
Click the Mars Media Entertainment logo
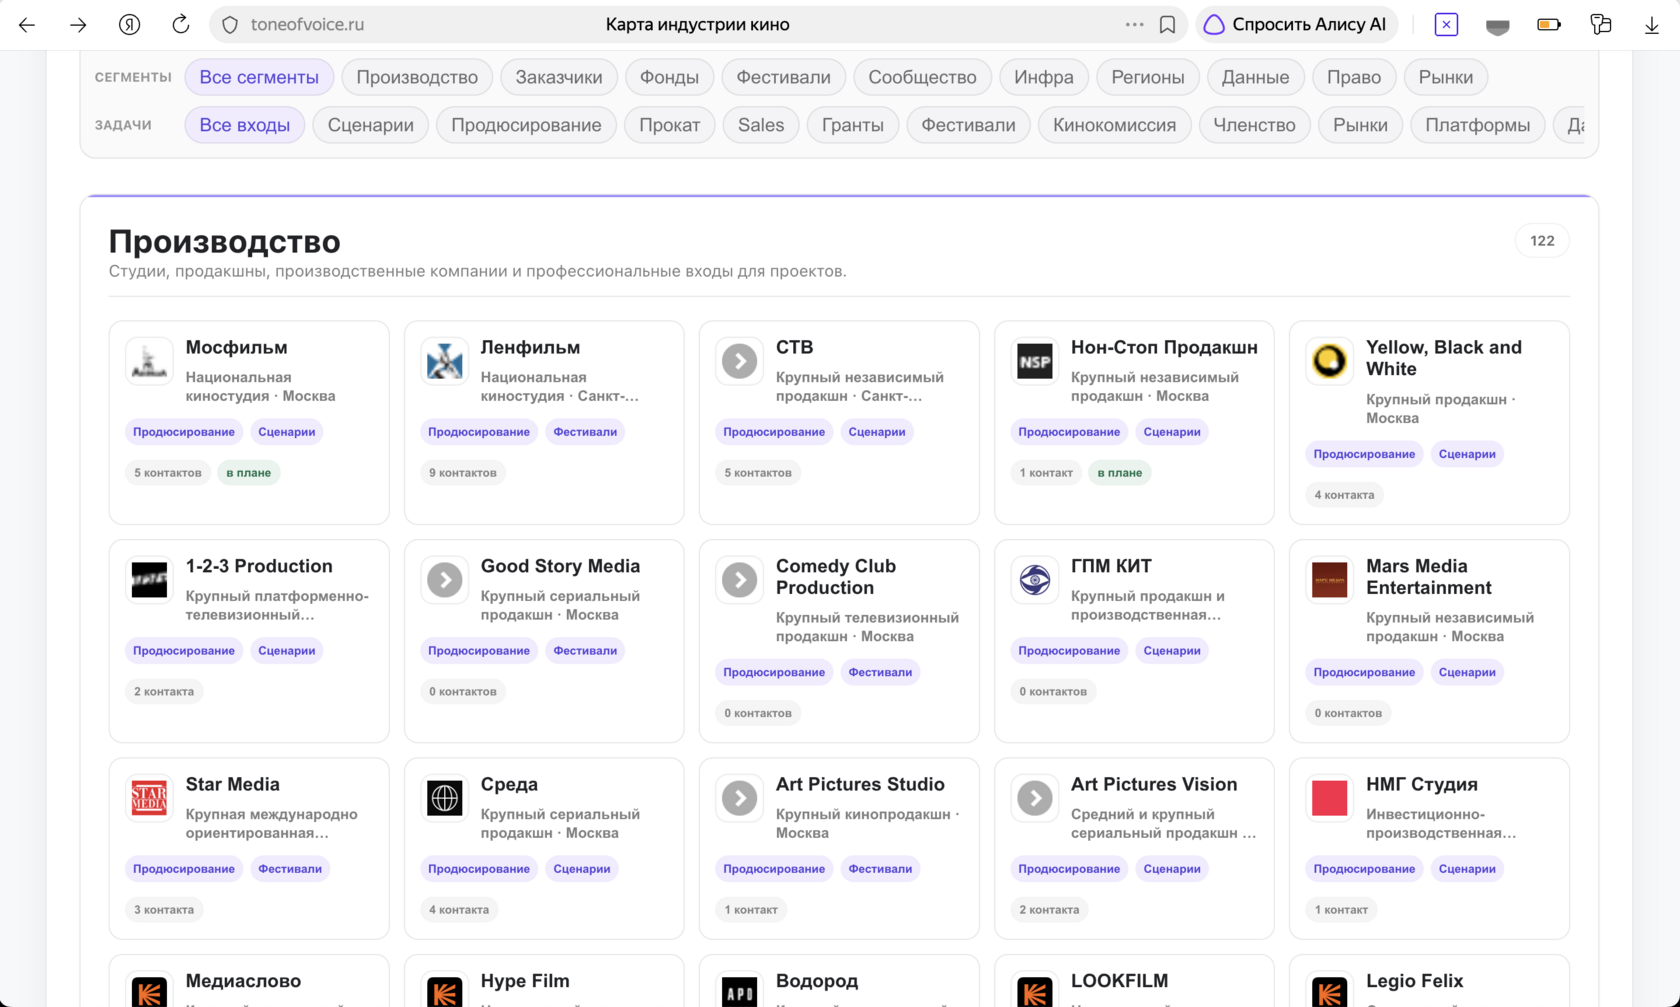pyautogui.click(x=1329, y=580)
